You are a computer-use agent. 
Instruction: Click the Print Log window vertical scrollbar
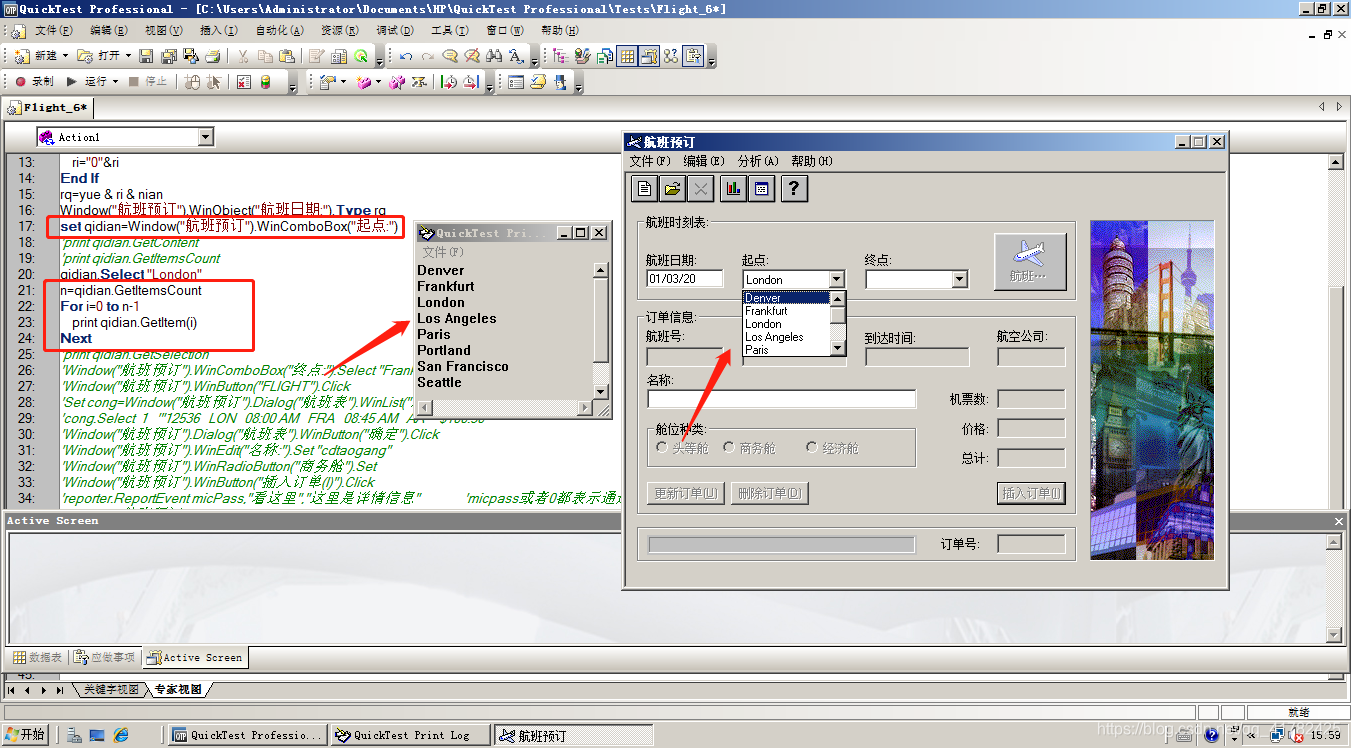(x=600, y=330)
